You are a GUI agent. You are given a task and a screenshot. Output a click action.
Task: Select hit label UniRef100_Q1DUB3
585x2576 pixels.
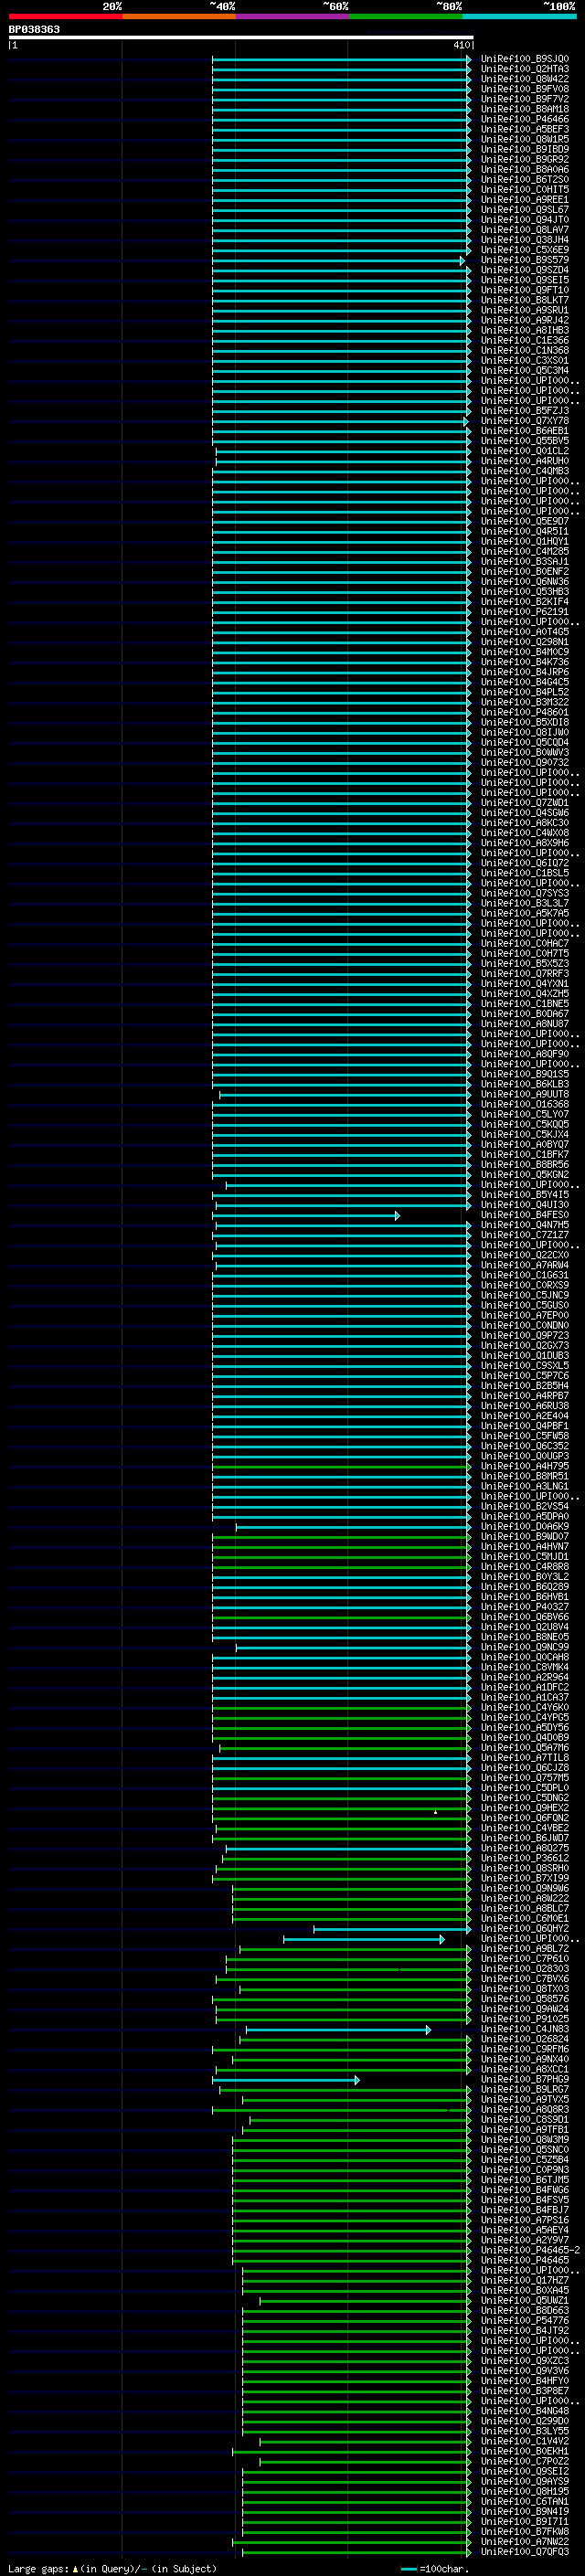(525, 1355)
